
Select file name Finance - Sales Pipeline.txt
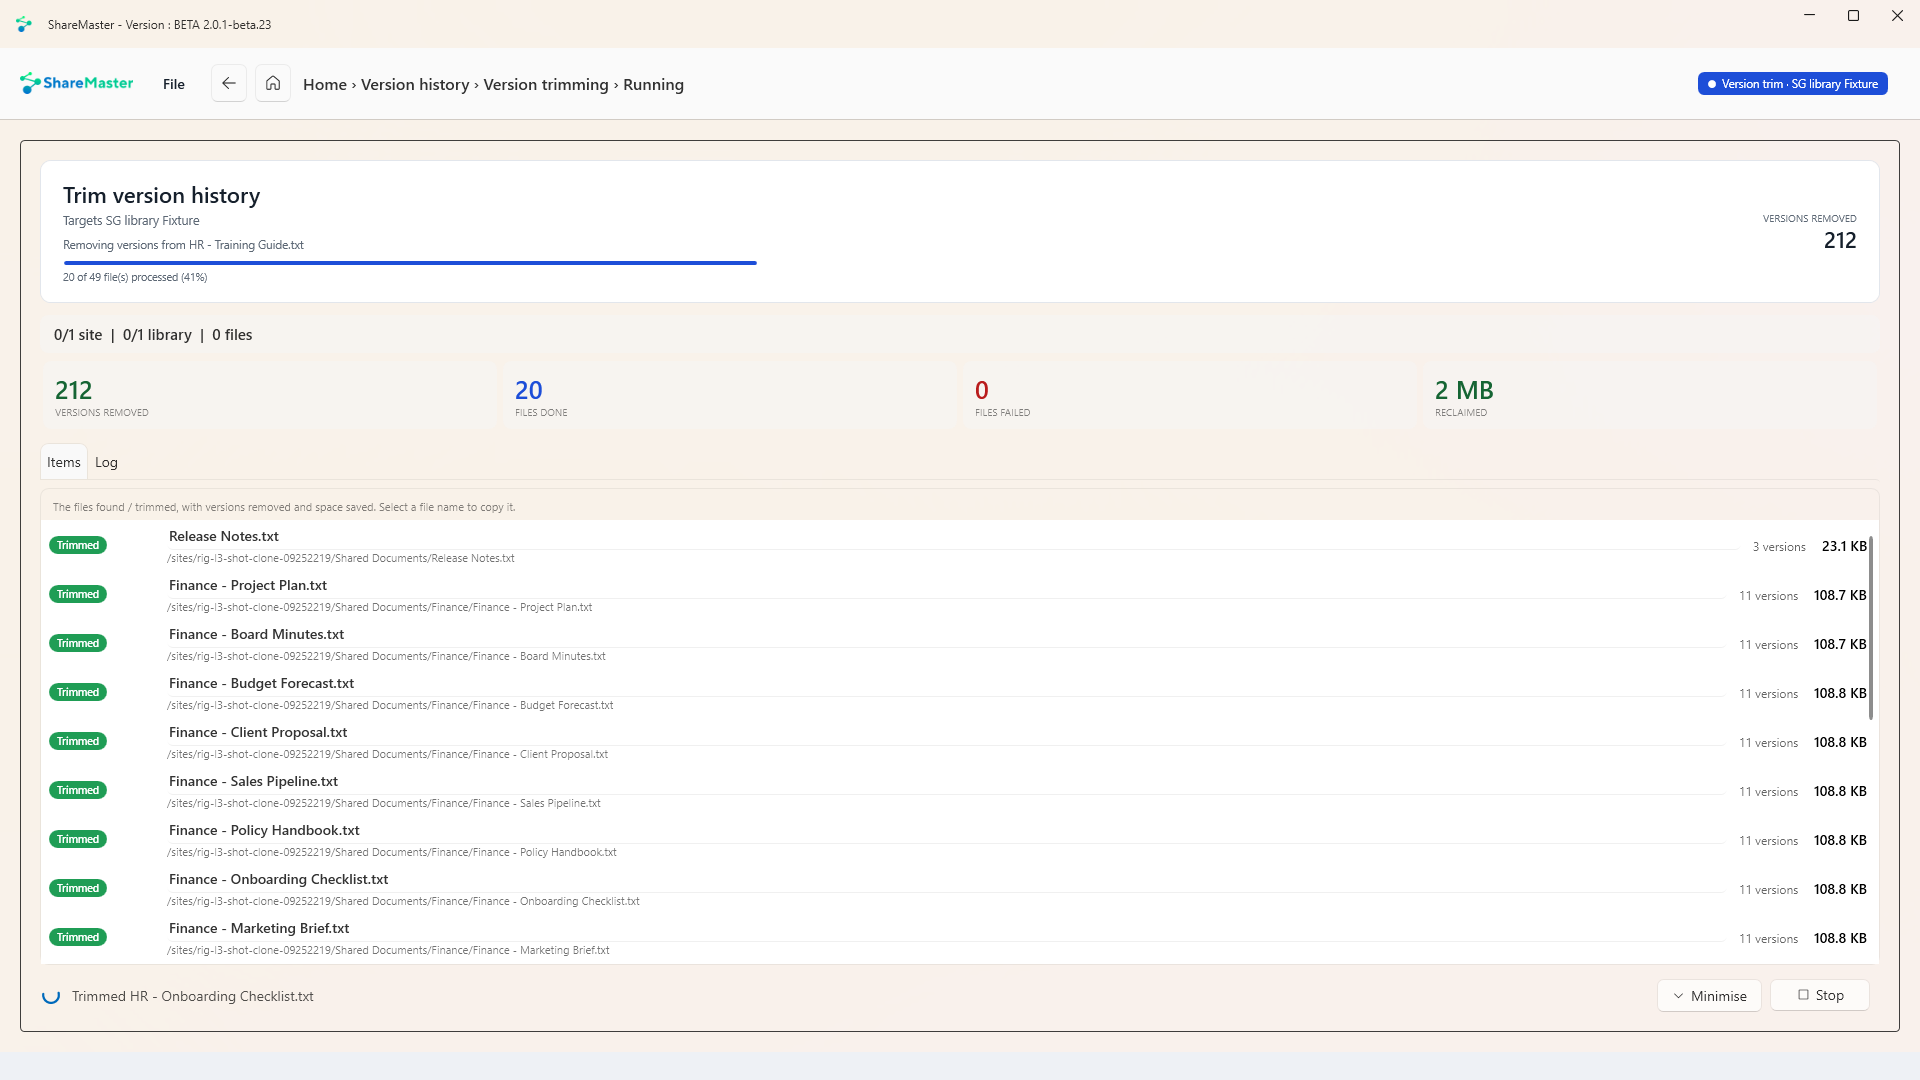click(x=253, y=781)
